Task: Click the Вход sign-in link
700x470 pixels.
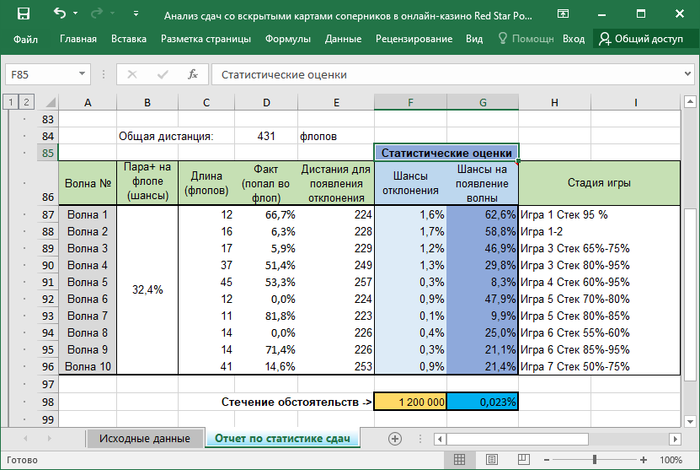Action: click(573, 39)
